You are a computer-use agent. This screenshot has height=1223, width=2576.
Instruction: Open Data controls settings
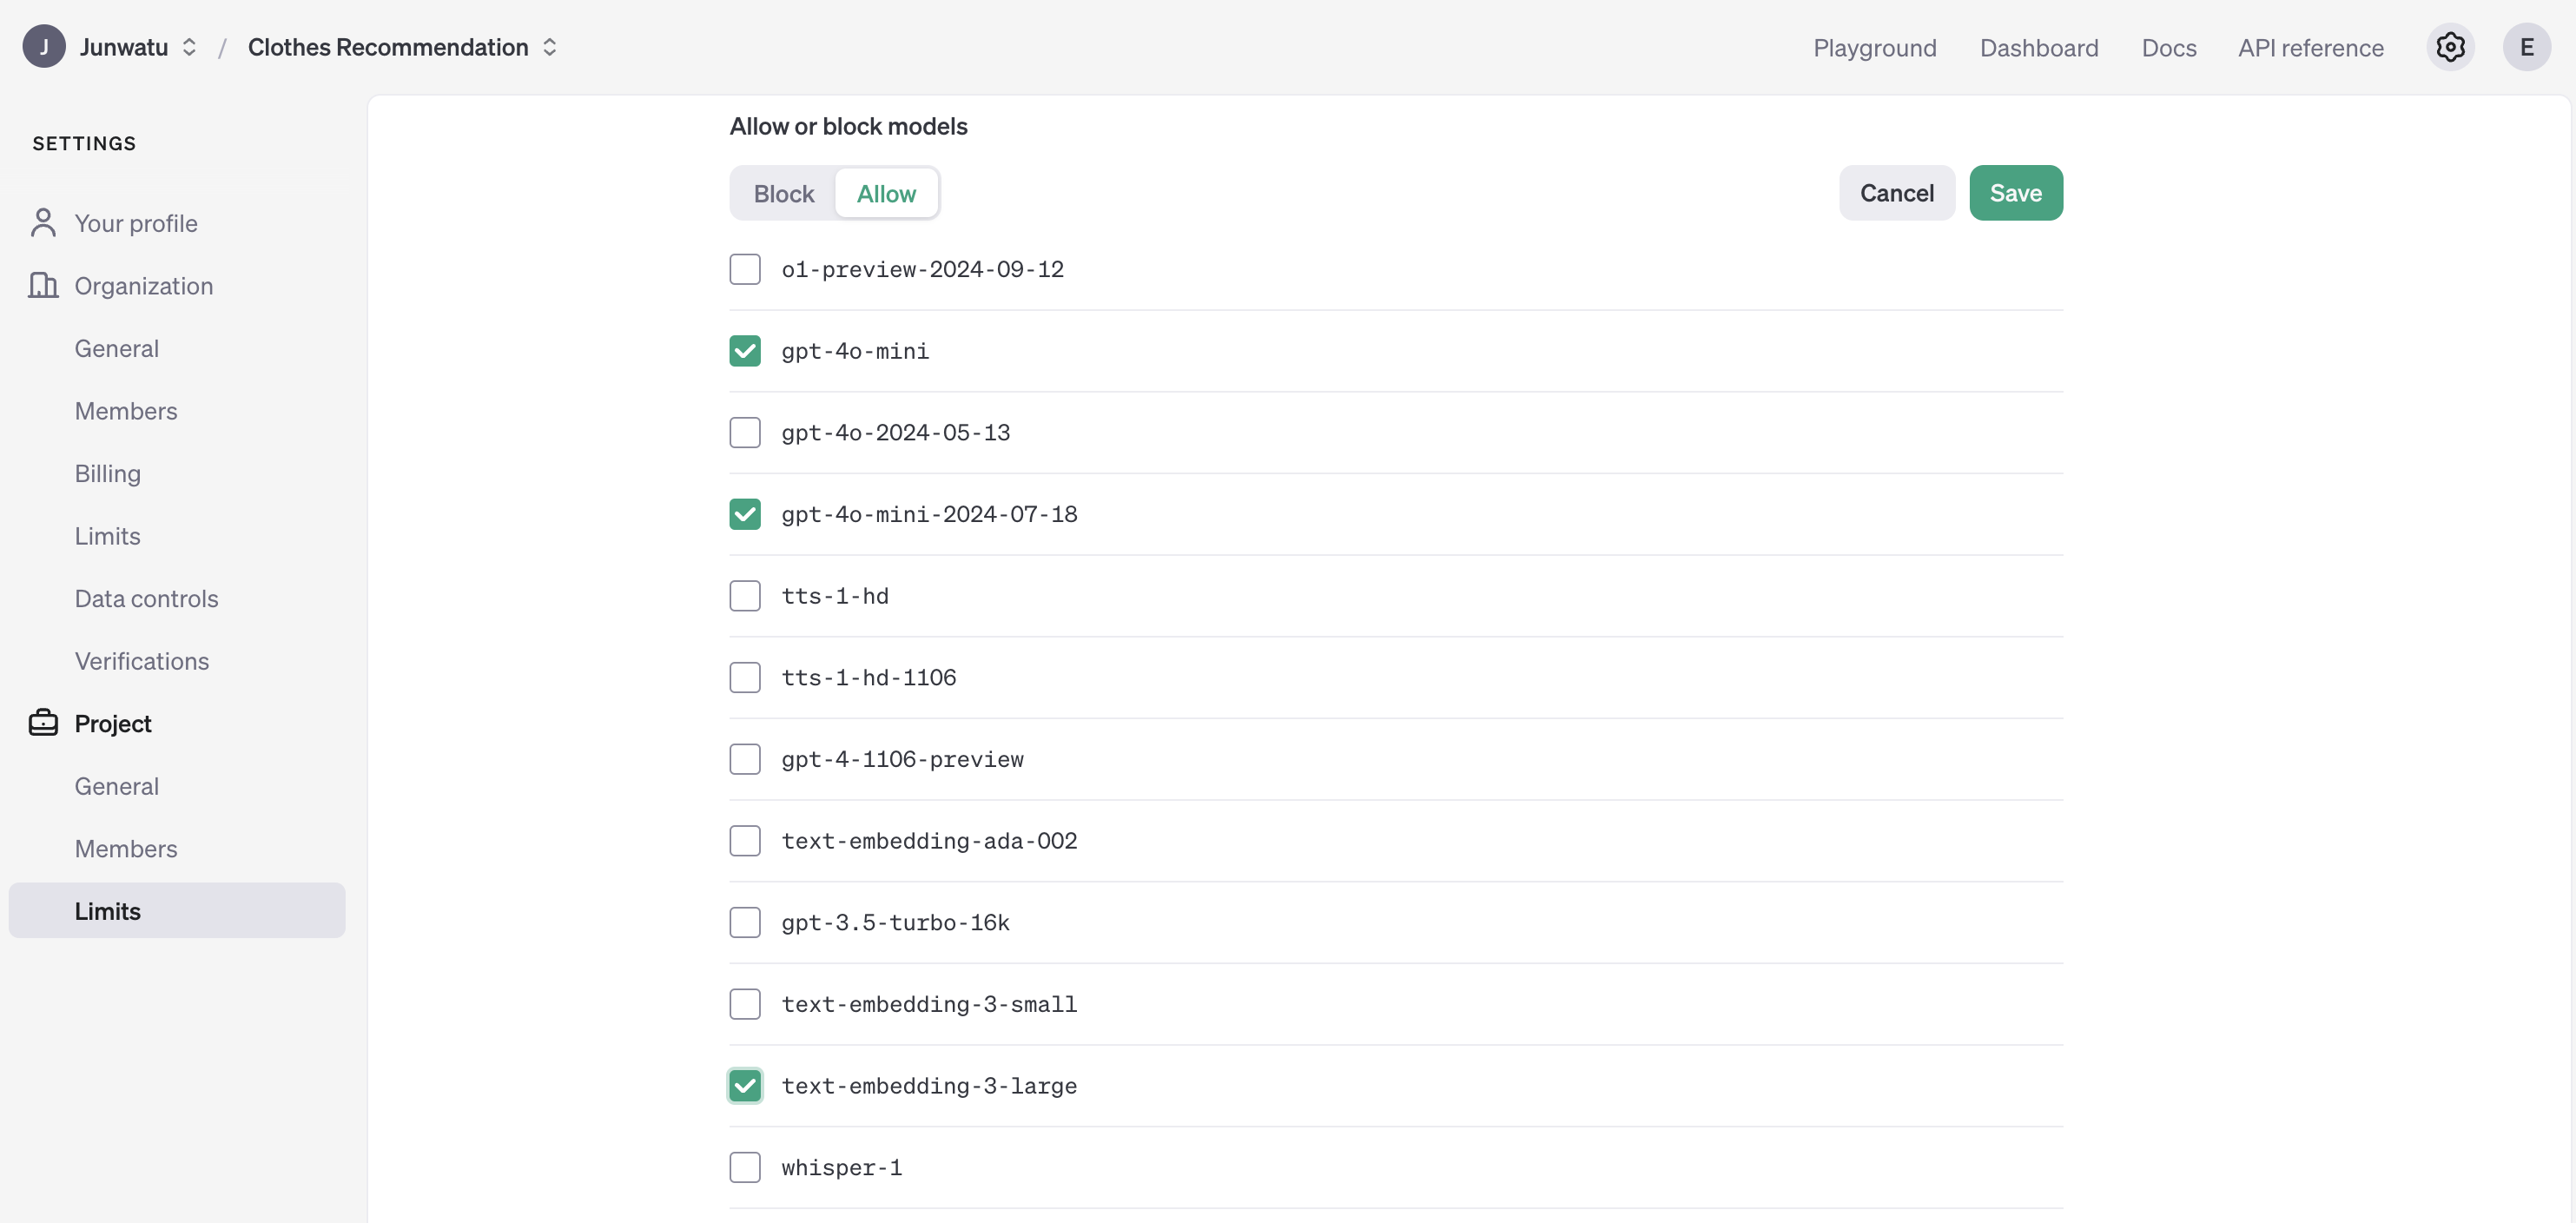146,598
